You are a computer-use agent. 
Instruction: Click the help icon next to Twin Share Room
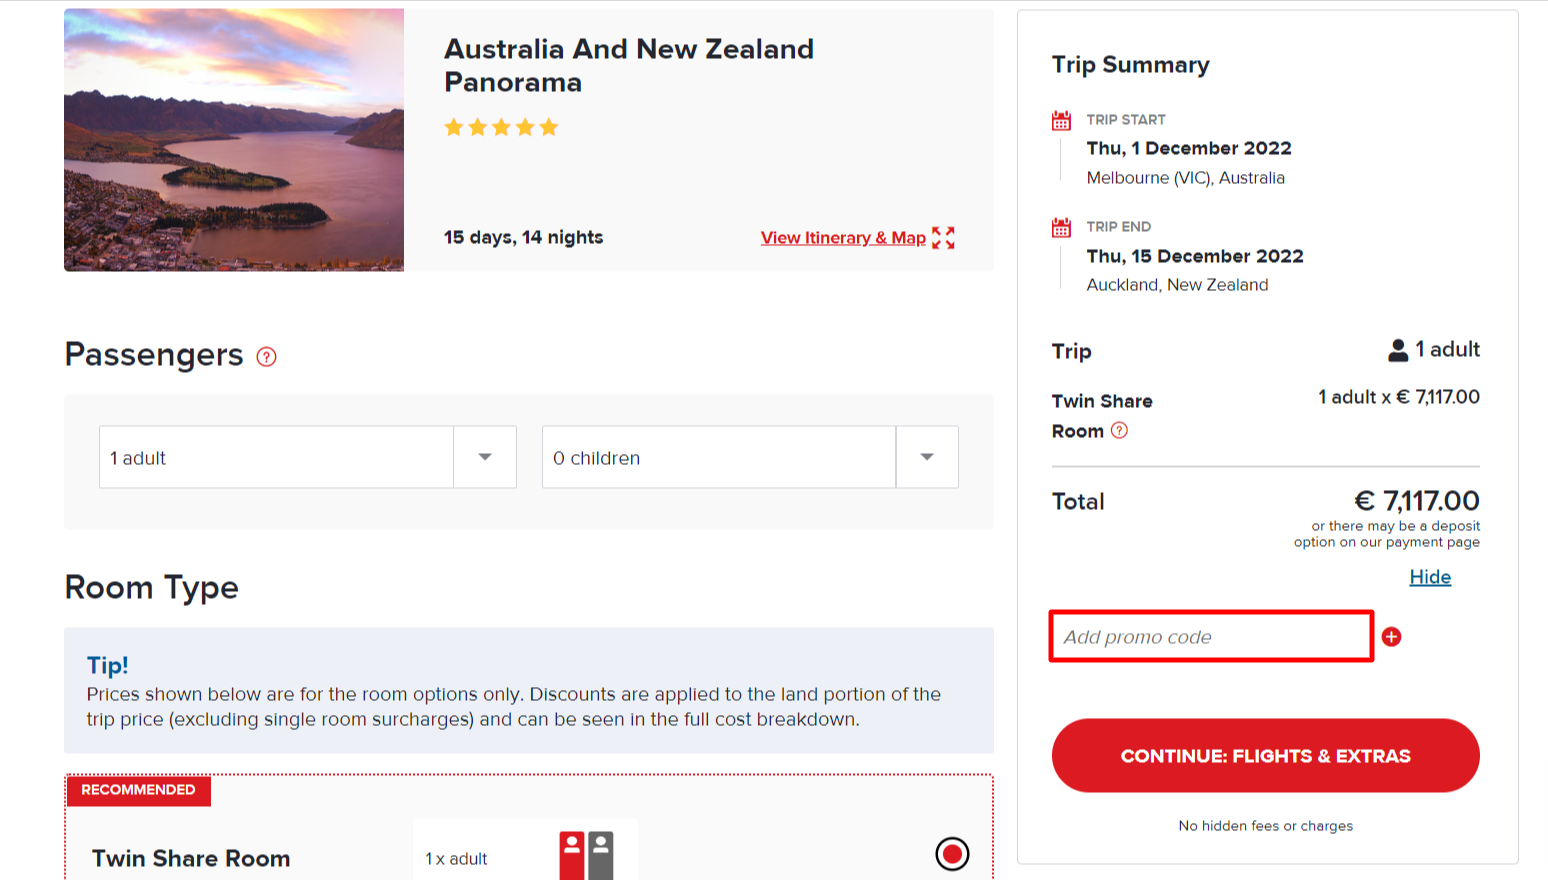(x=1119, y=431)
